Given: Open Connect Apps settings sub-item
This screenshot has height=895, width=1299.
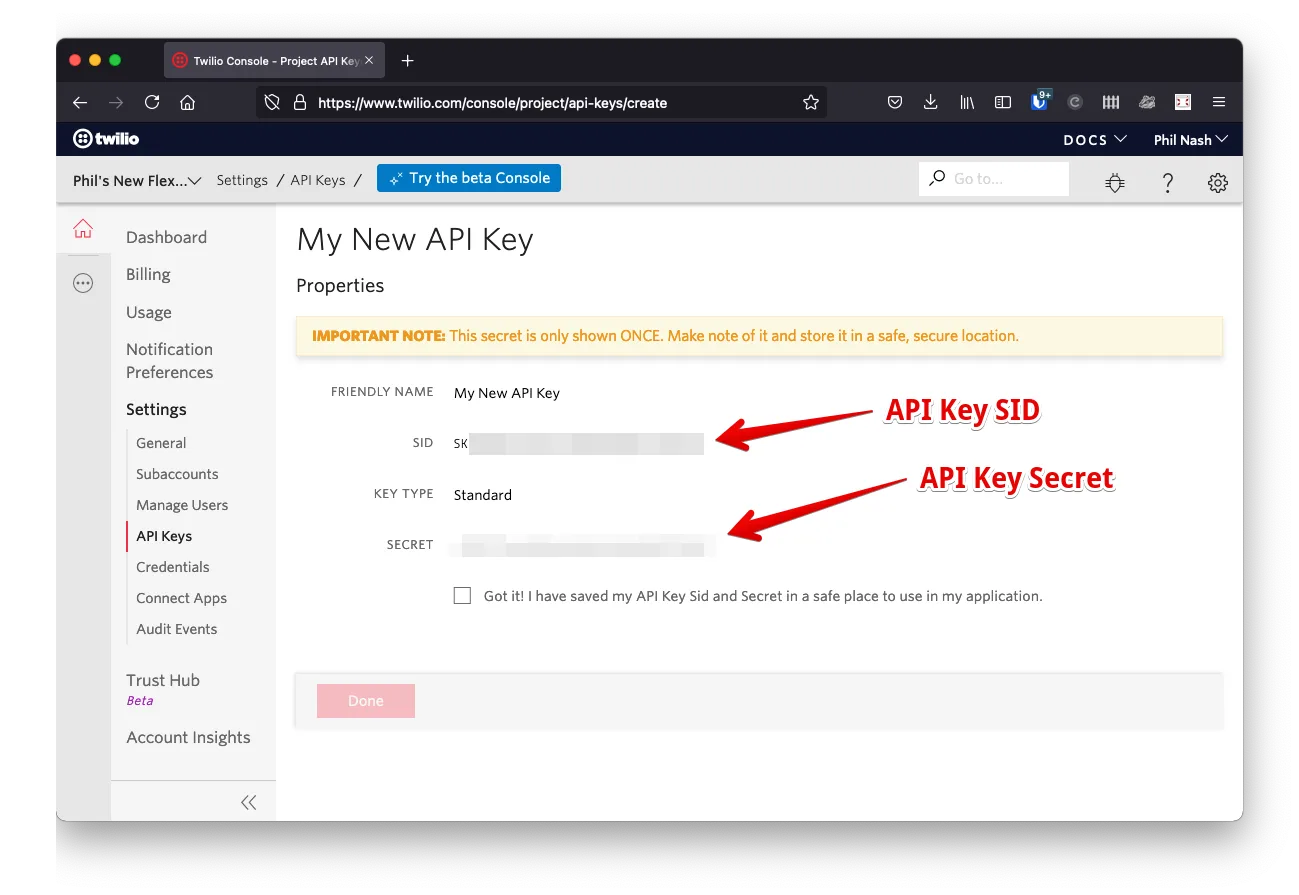Looking at the screenshot, I should pyautogui.click(x=182, y=598).
